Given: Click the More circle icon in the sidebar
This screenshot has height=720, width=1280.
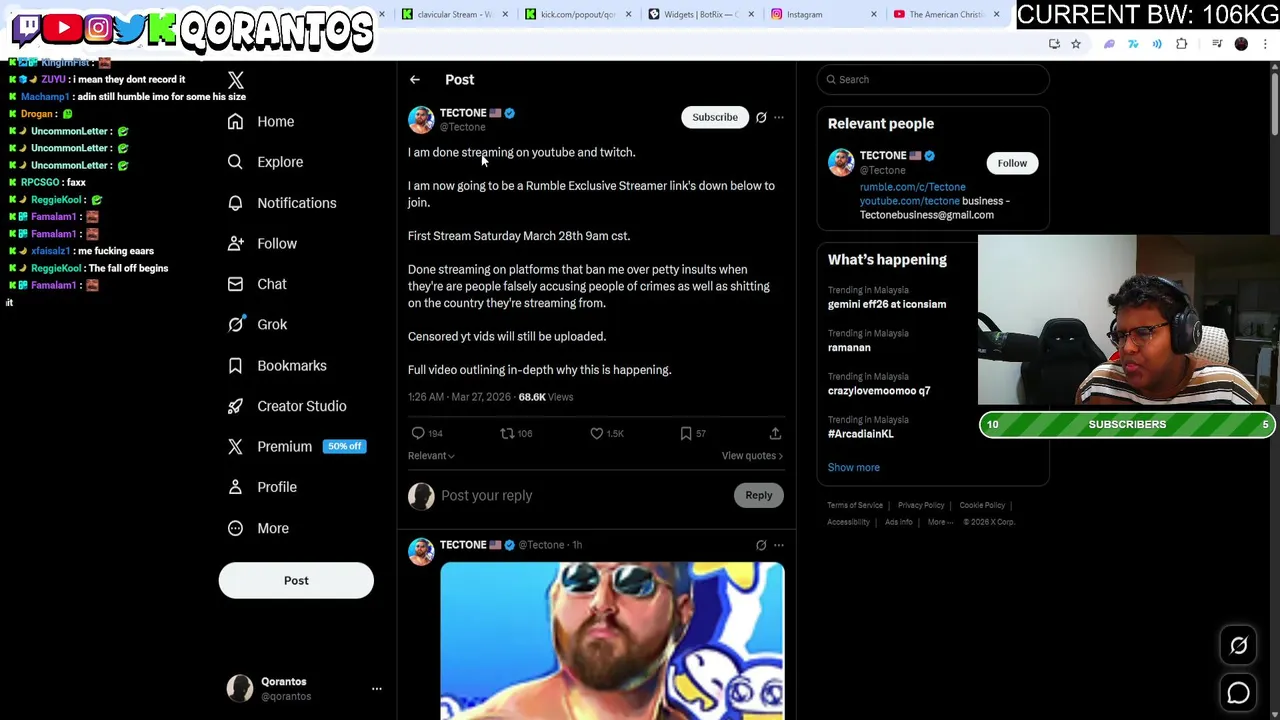Looking at the screenshot, I should tap(235, 528).
